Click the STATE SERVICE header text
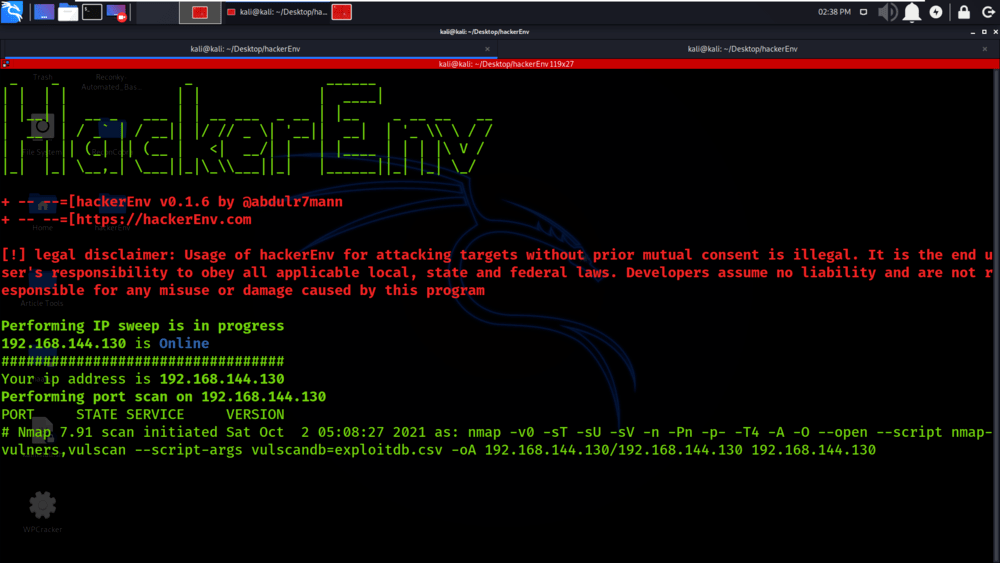This screenshot has height=563, width=1000. pos(130,414)
